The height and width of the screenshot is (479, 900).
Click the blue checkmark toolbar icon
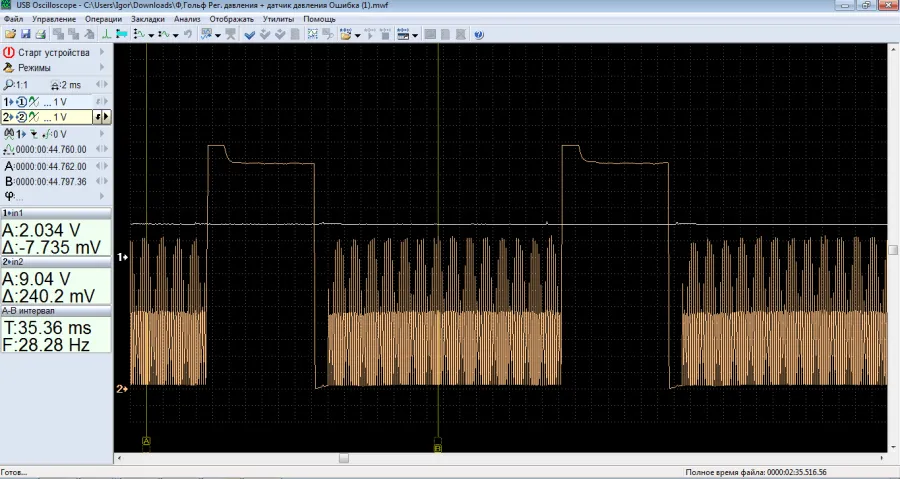249,34
